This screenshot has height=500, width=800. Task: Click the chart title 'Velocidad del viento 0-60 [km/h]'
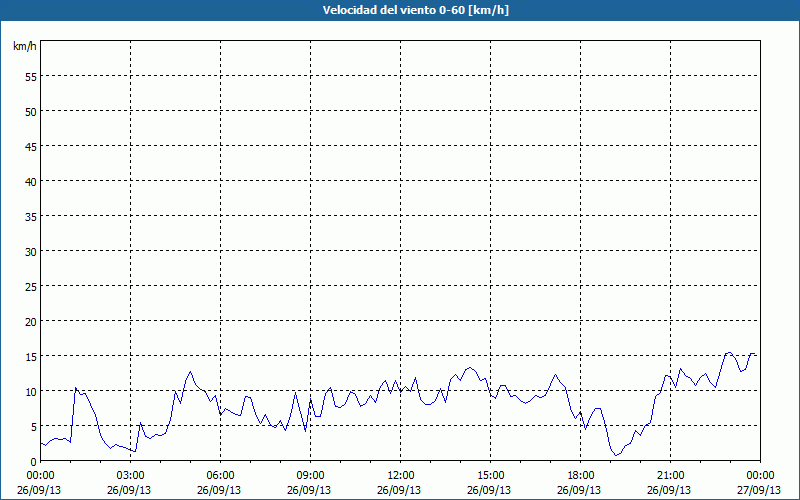415,10
